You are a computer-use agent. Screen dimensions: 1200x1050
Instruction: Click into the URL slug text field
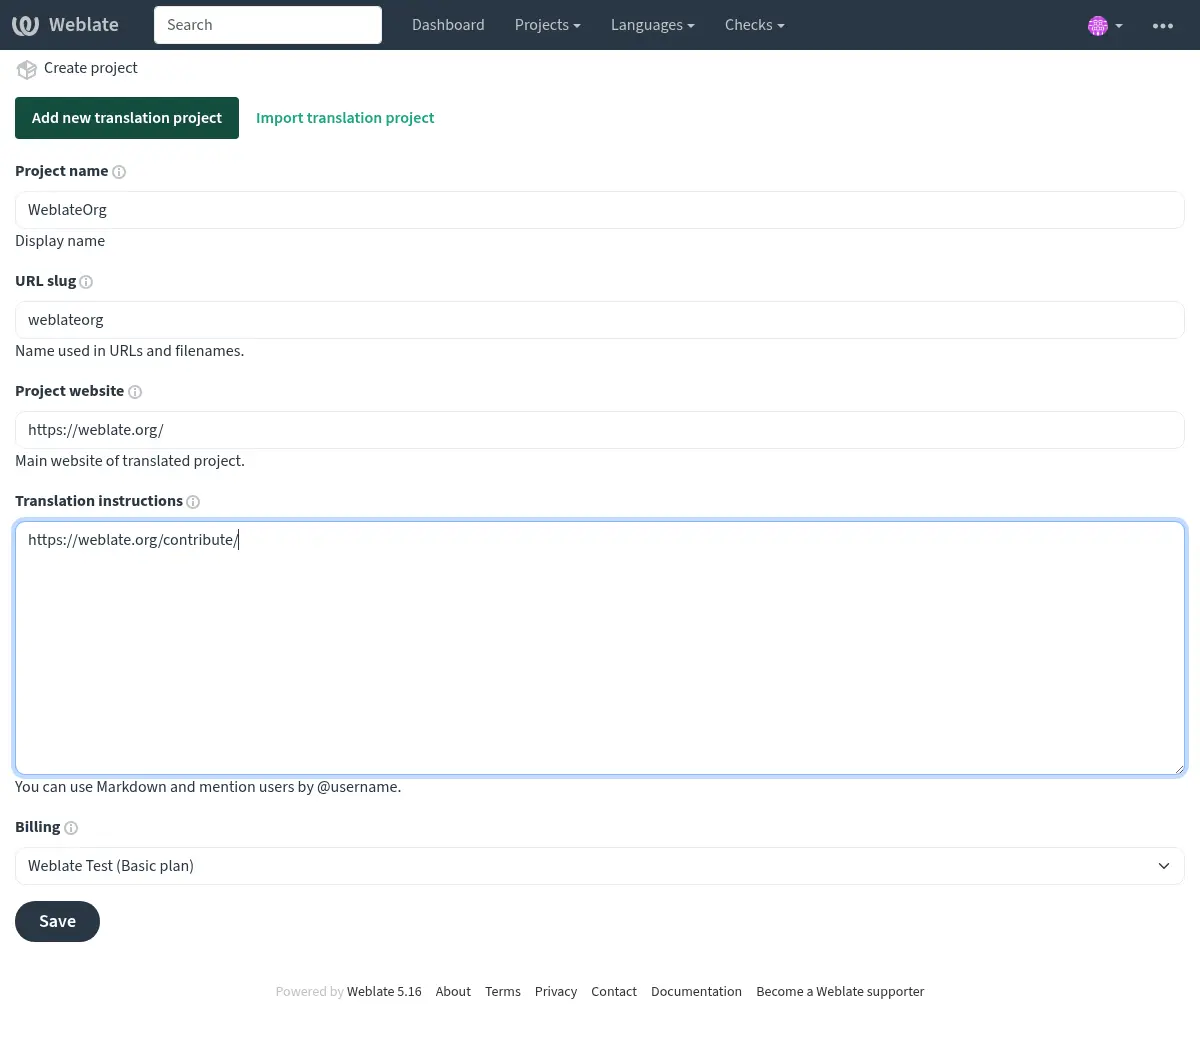(x=600, y=320)
